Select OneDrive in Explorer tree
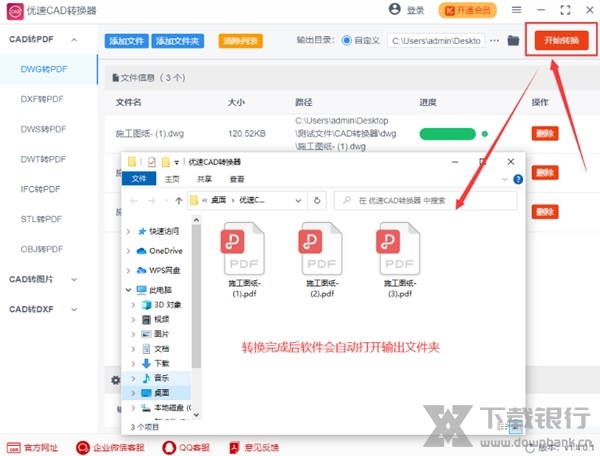Image resolution: width=600 pixels, height=456 pixels. [160, 251]
